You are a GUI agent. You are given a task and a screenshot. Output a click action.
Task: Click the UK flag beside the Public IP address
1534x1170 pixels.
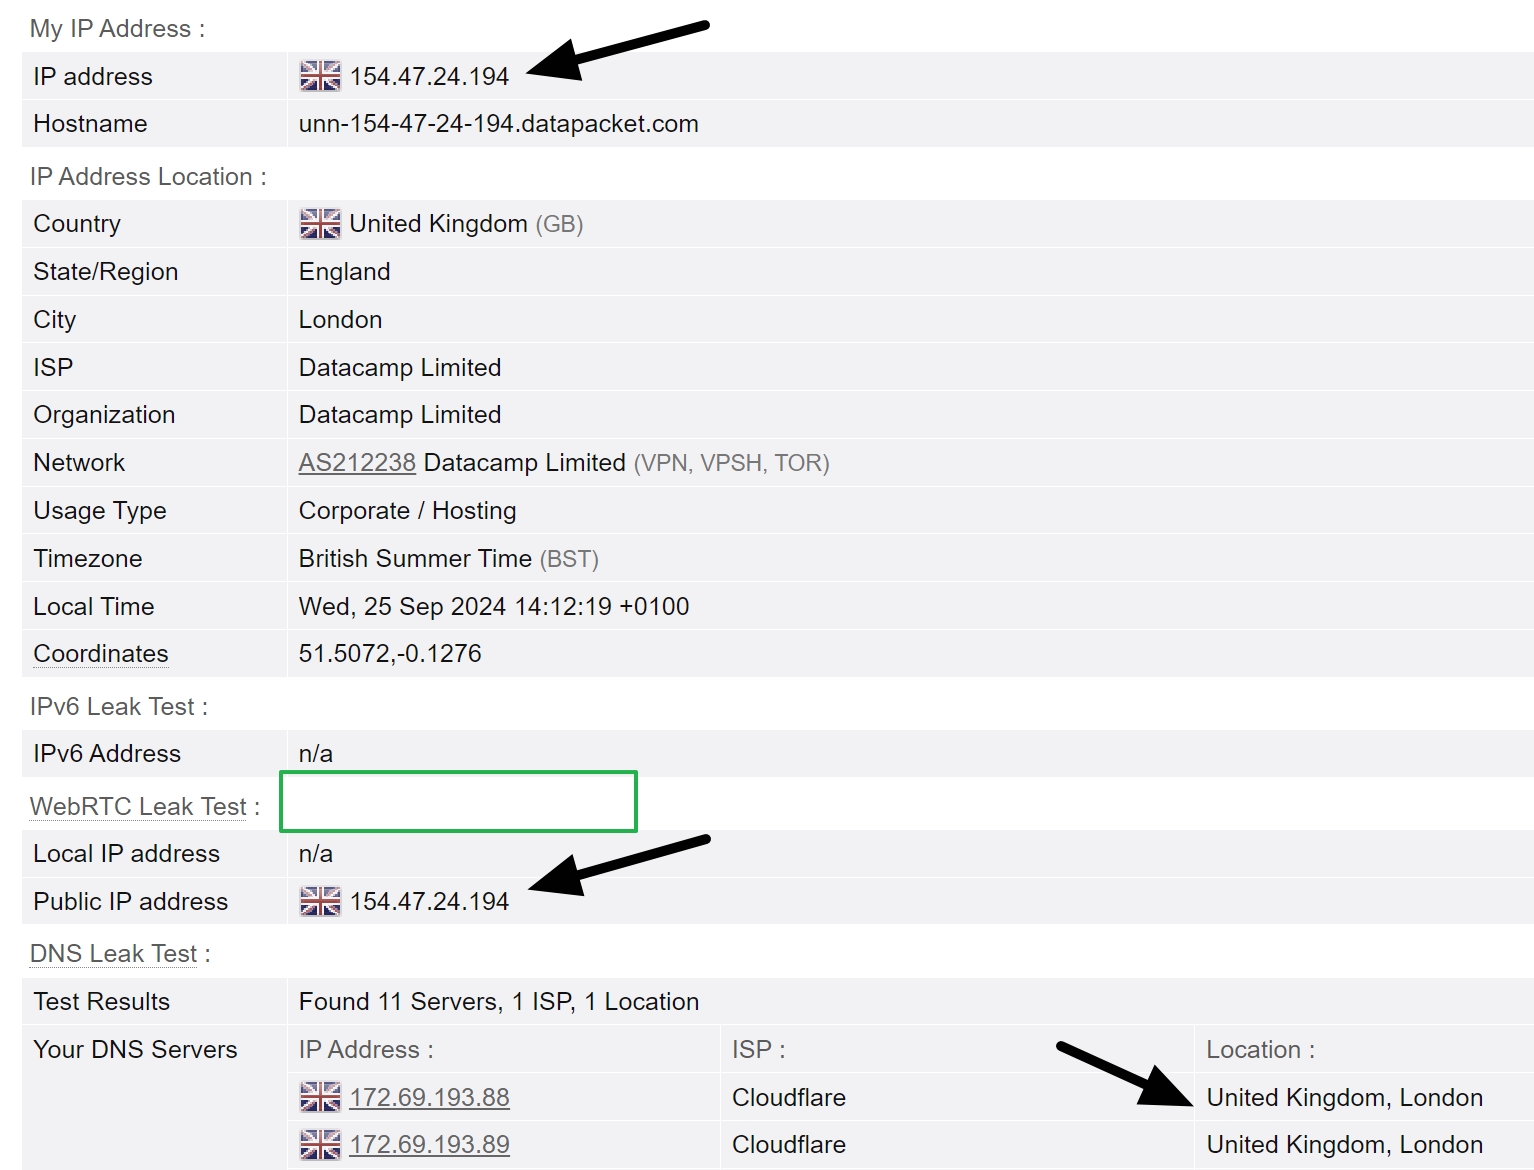(318, 900)
